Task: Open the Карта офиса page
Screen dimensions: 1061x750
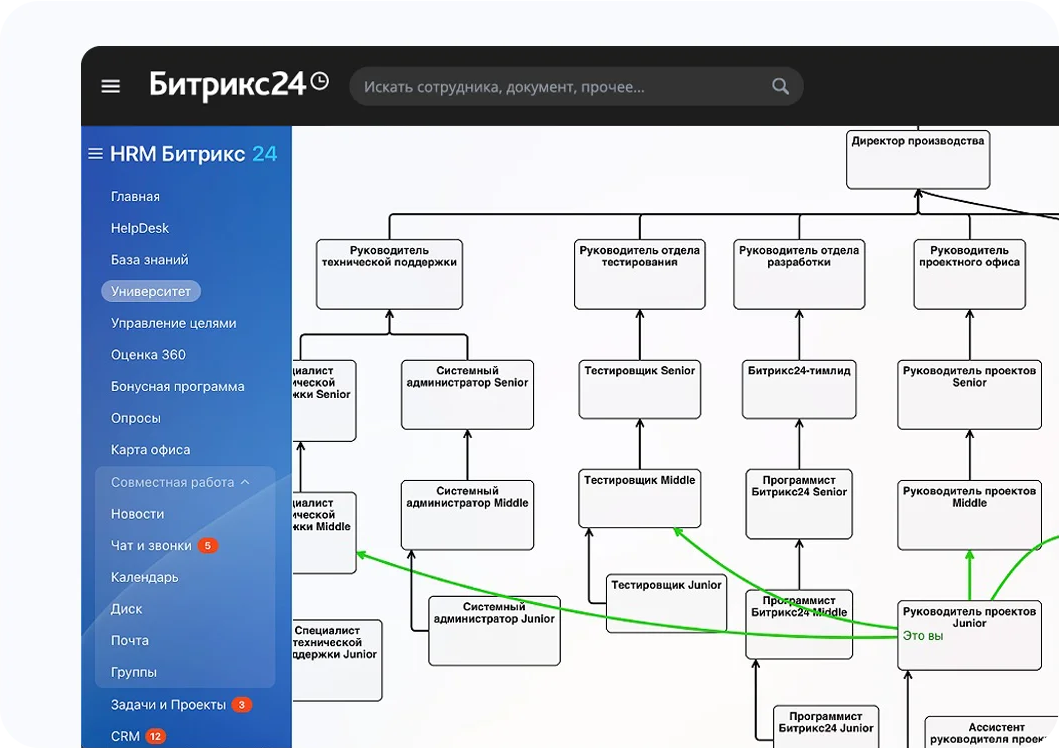Action: [150, 450]
